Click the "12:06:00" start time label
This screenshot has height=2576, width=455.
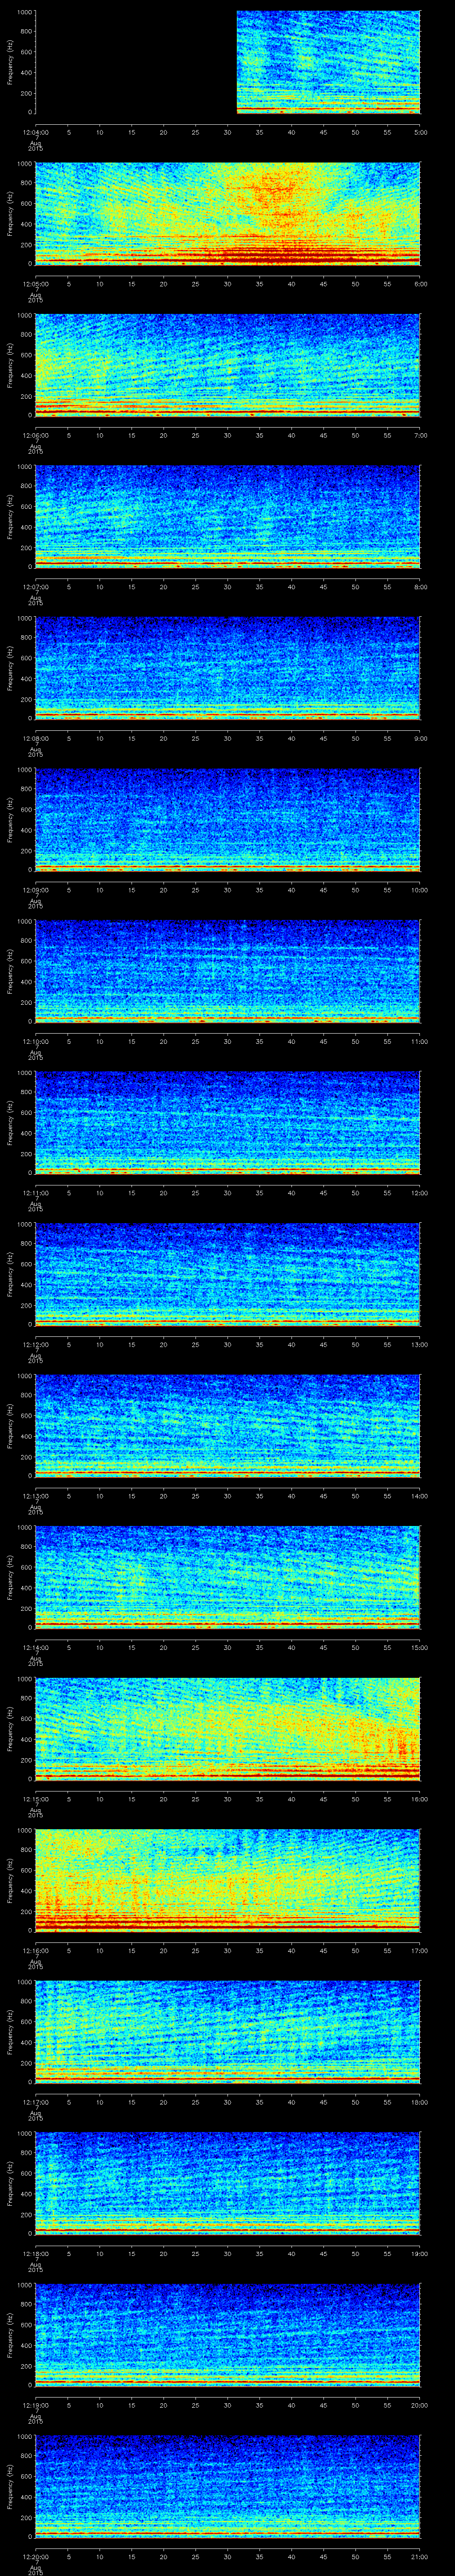(x=35, y=435)
